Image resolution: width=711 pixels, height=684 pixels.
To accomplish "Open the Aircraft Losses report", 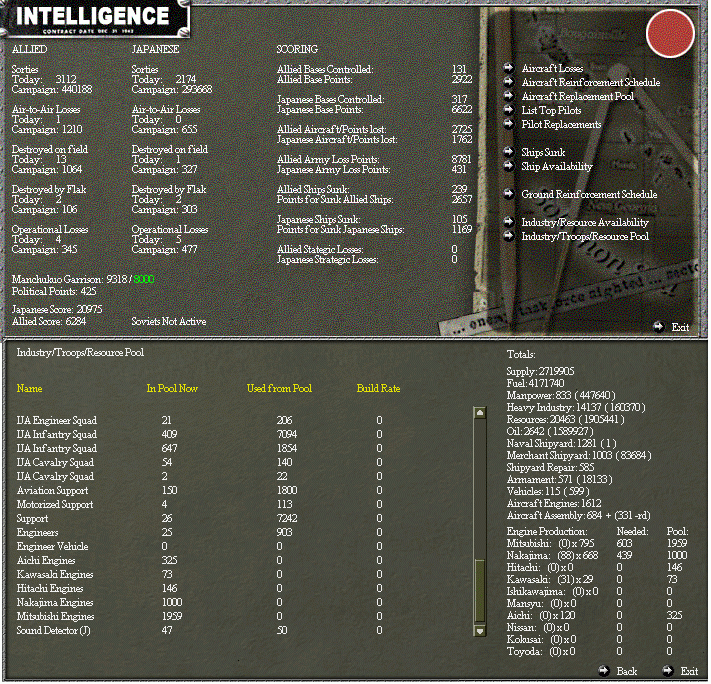I will [x=552, y=68].
